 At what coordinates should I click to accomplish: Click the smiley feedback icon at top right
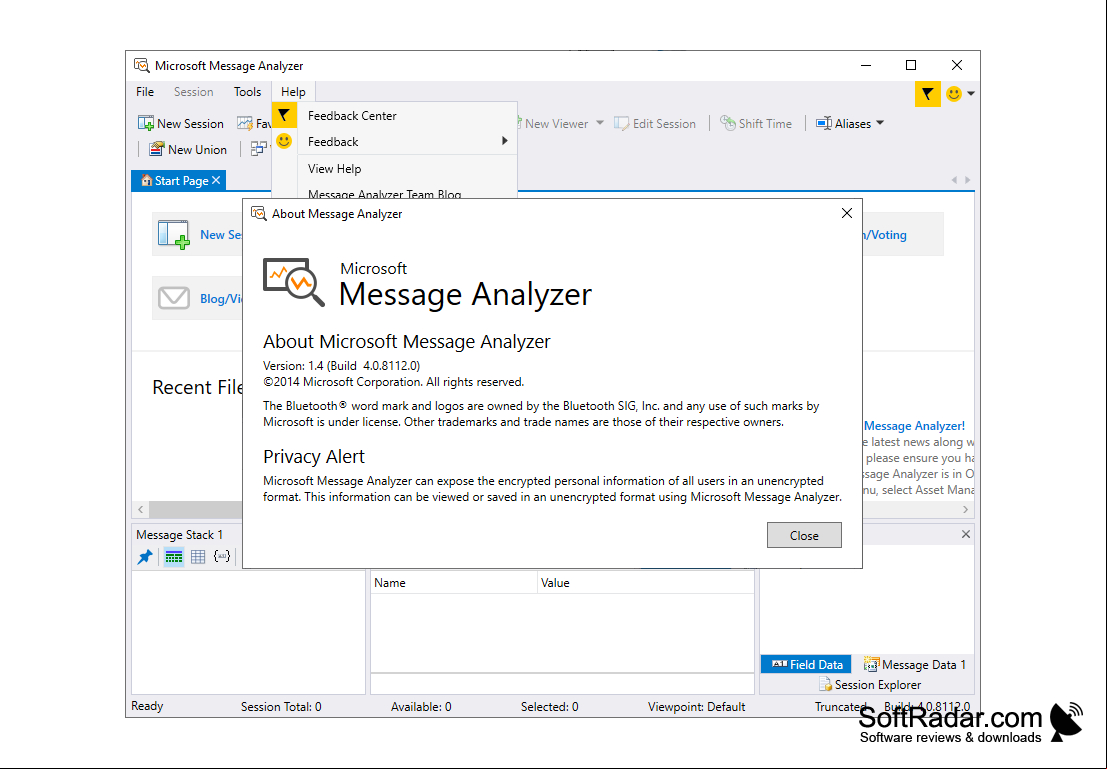tap(954, 93)
